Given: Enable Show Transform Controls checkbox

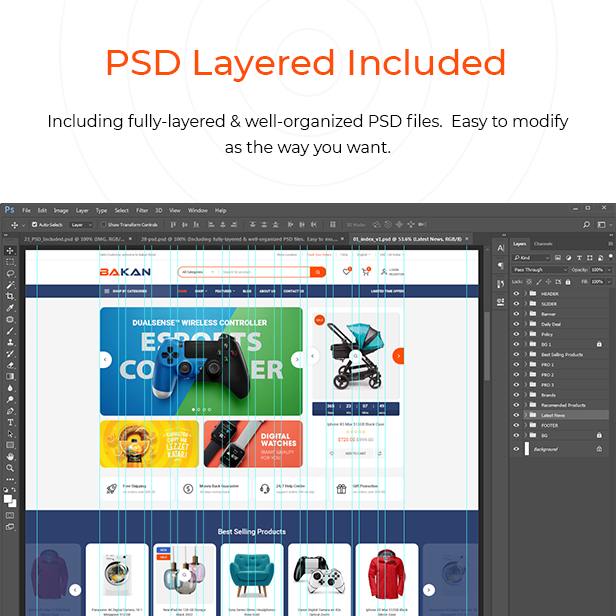Looking at the screenshot, I should coord(103,225).
